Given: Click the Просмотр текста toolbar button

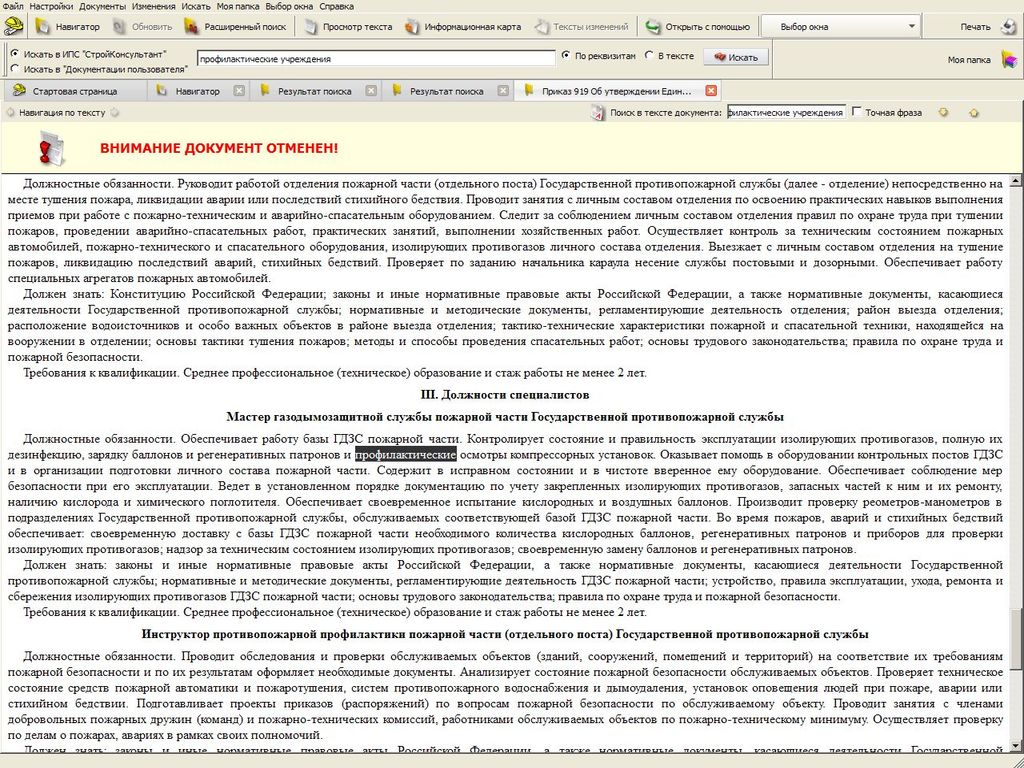Looking at the screenshot, I should [349, 27].
